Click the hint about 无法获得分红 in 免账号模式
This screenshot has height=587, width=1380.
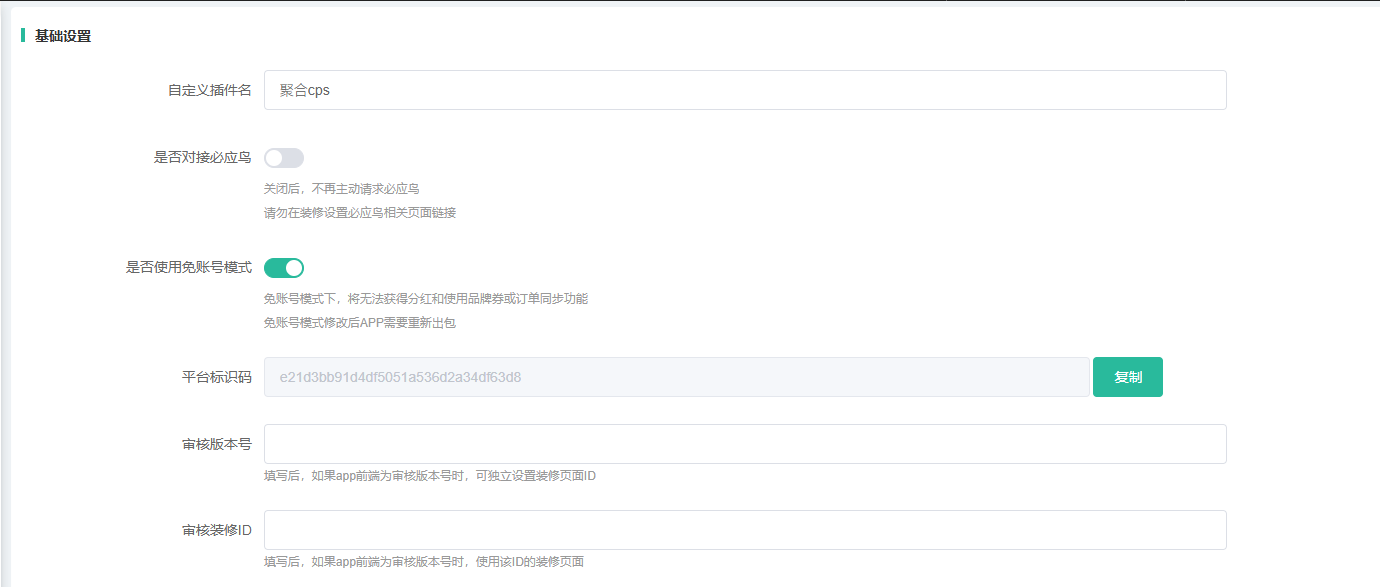(x=425, y=298)
